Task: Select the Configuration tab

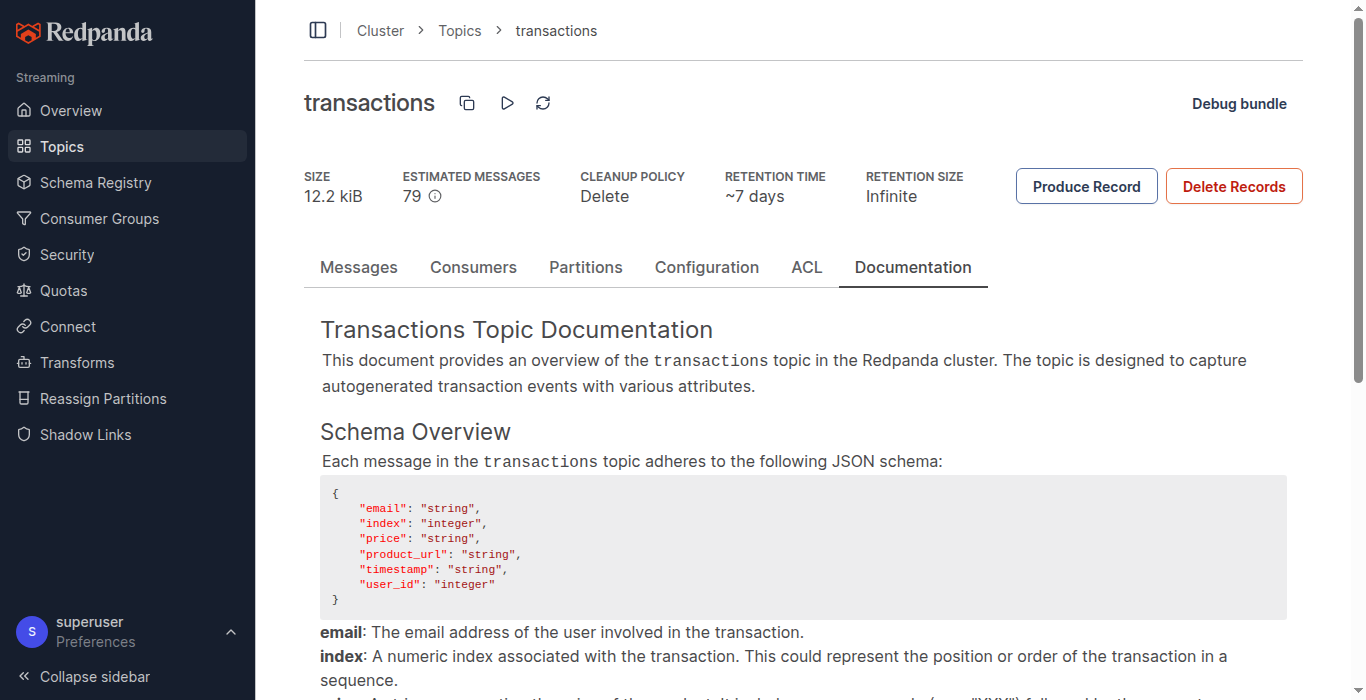Action: pos(707,267)
